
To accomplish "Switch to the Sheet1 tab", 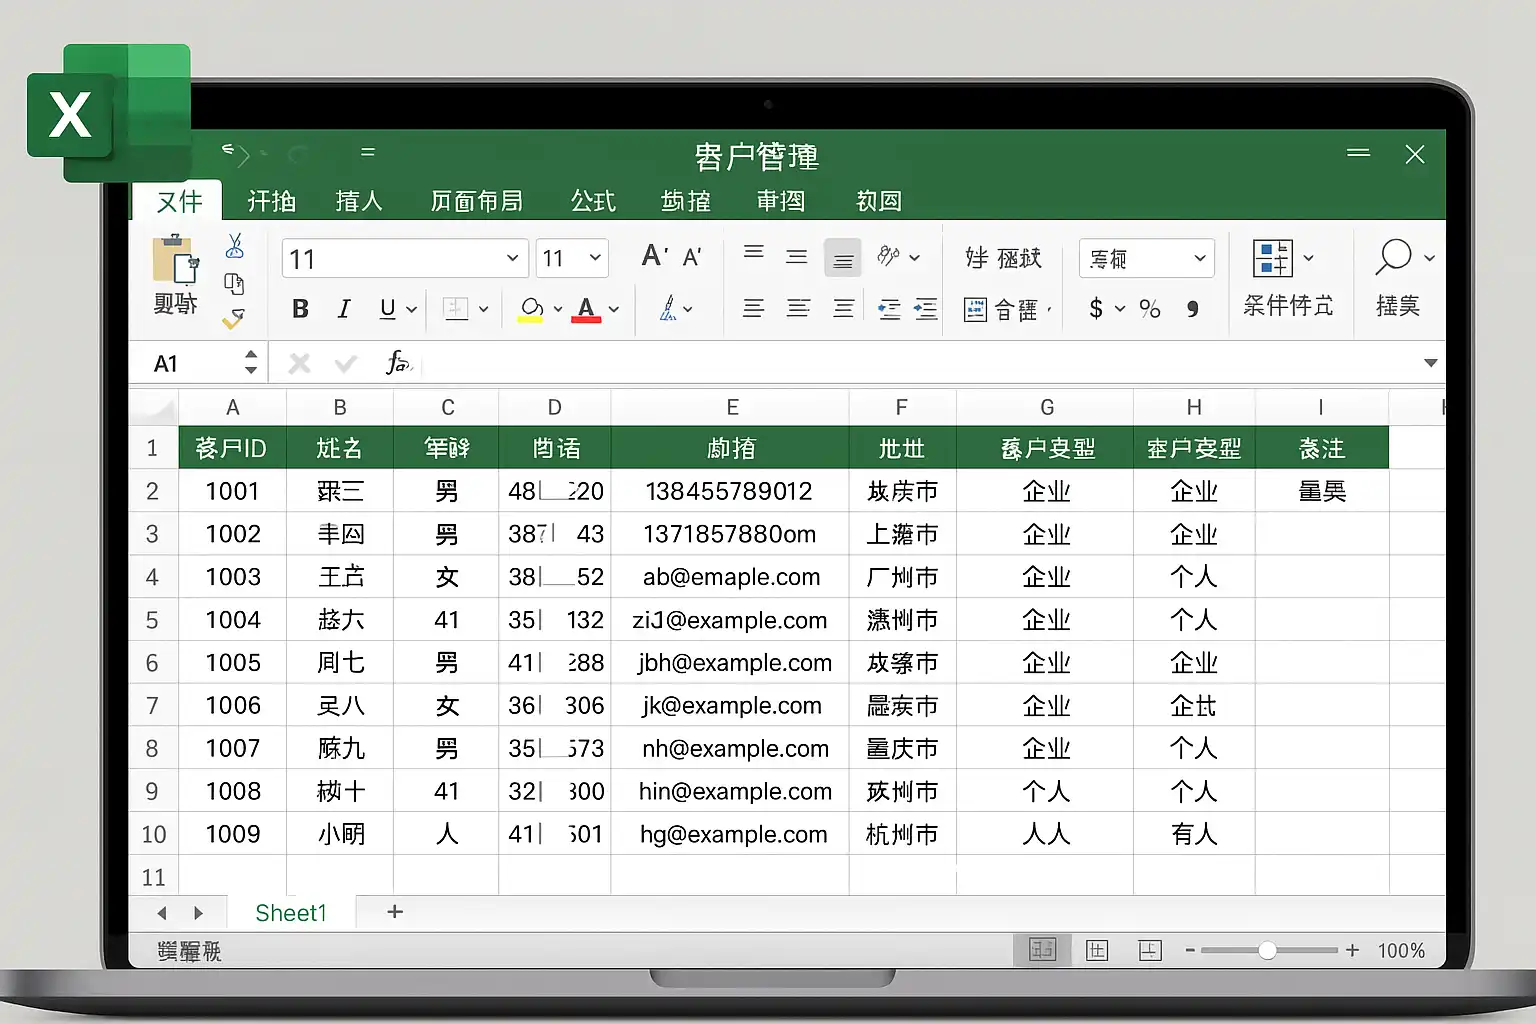I will point(290,913).
